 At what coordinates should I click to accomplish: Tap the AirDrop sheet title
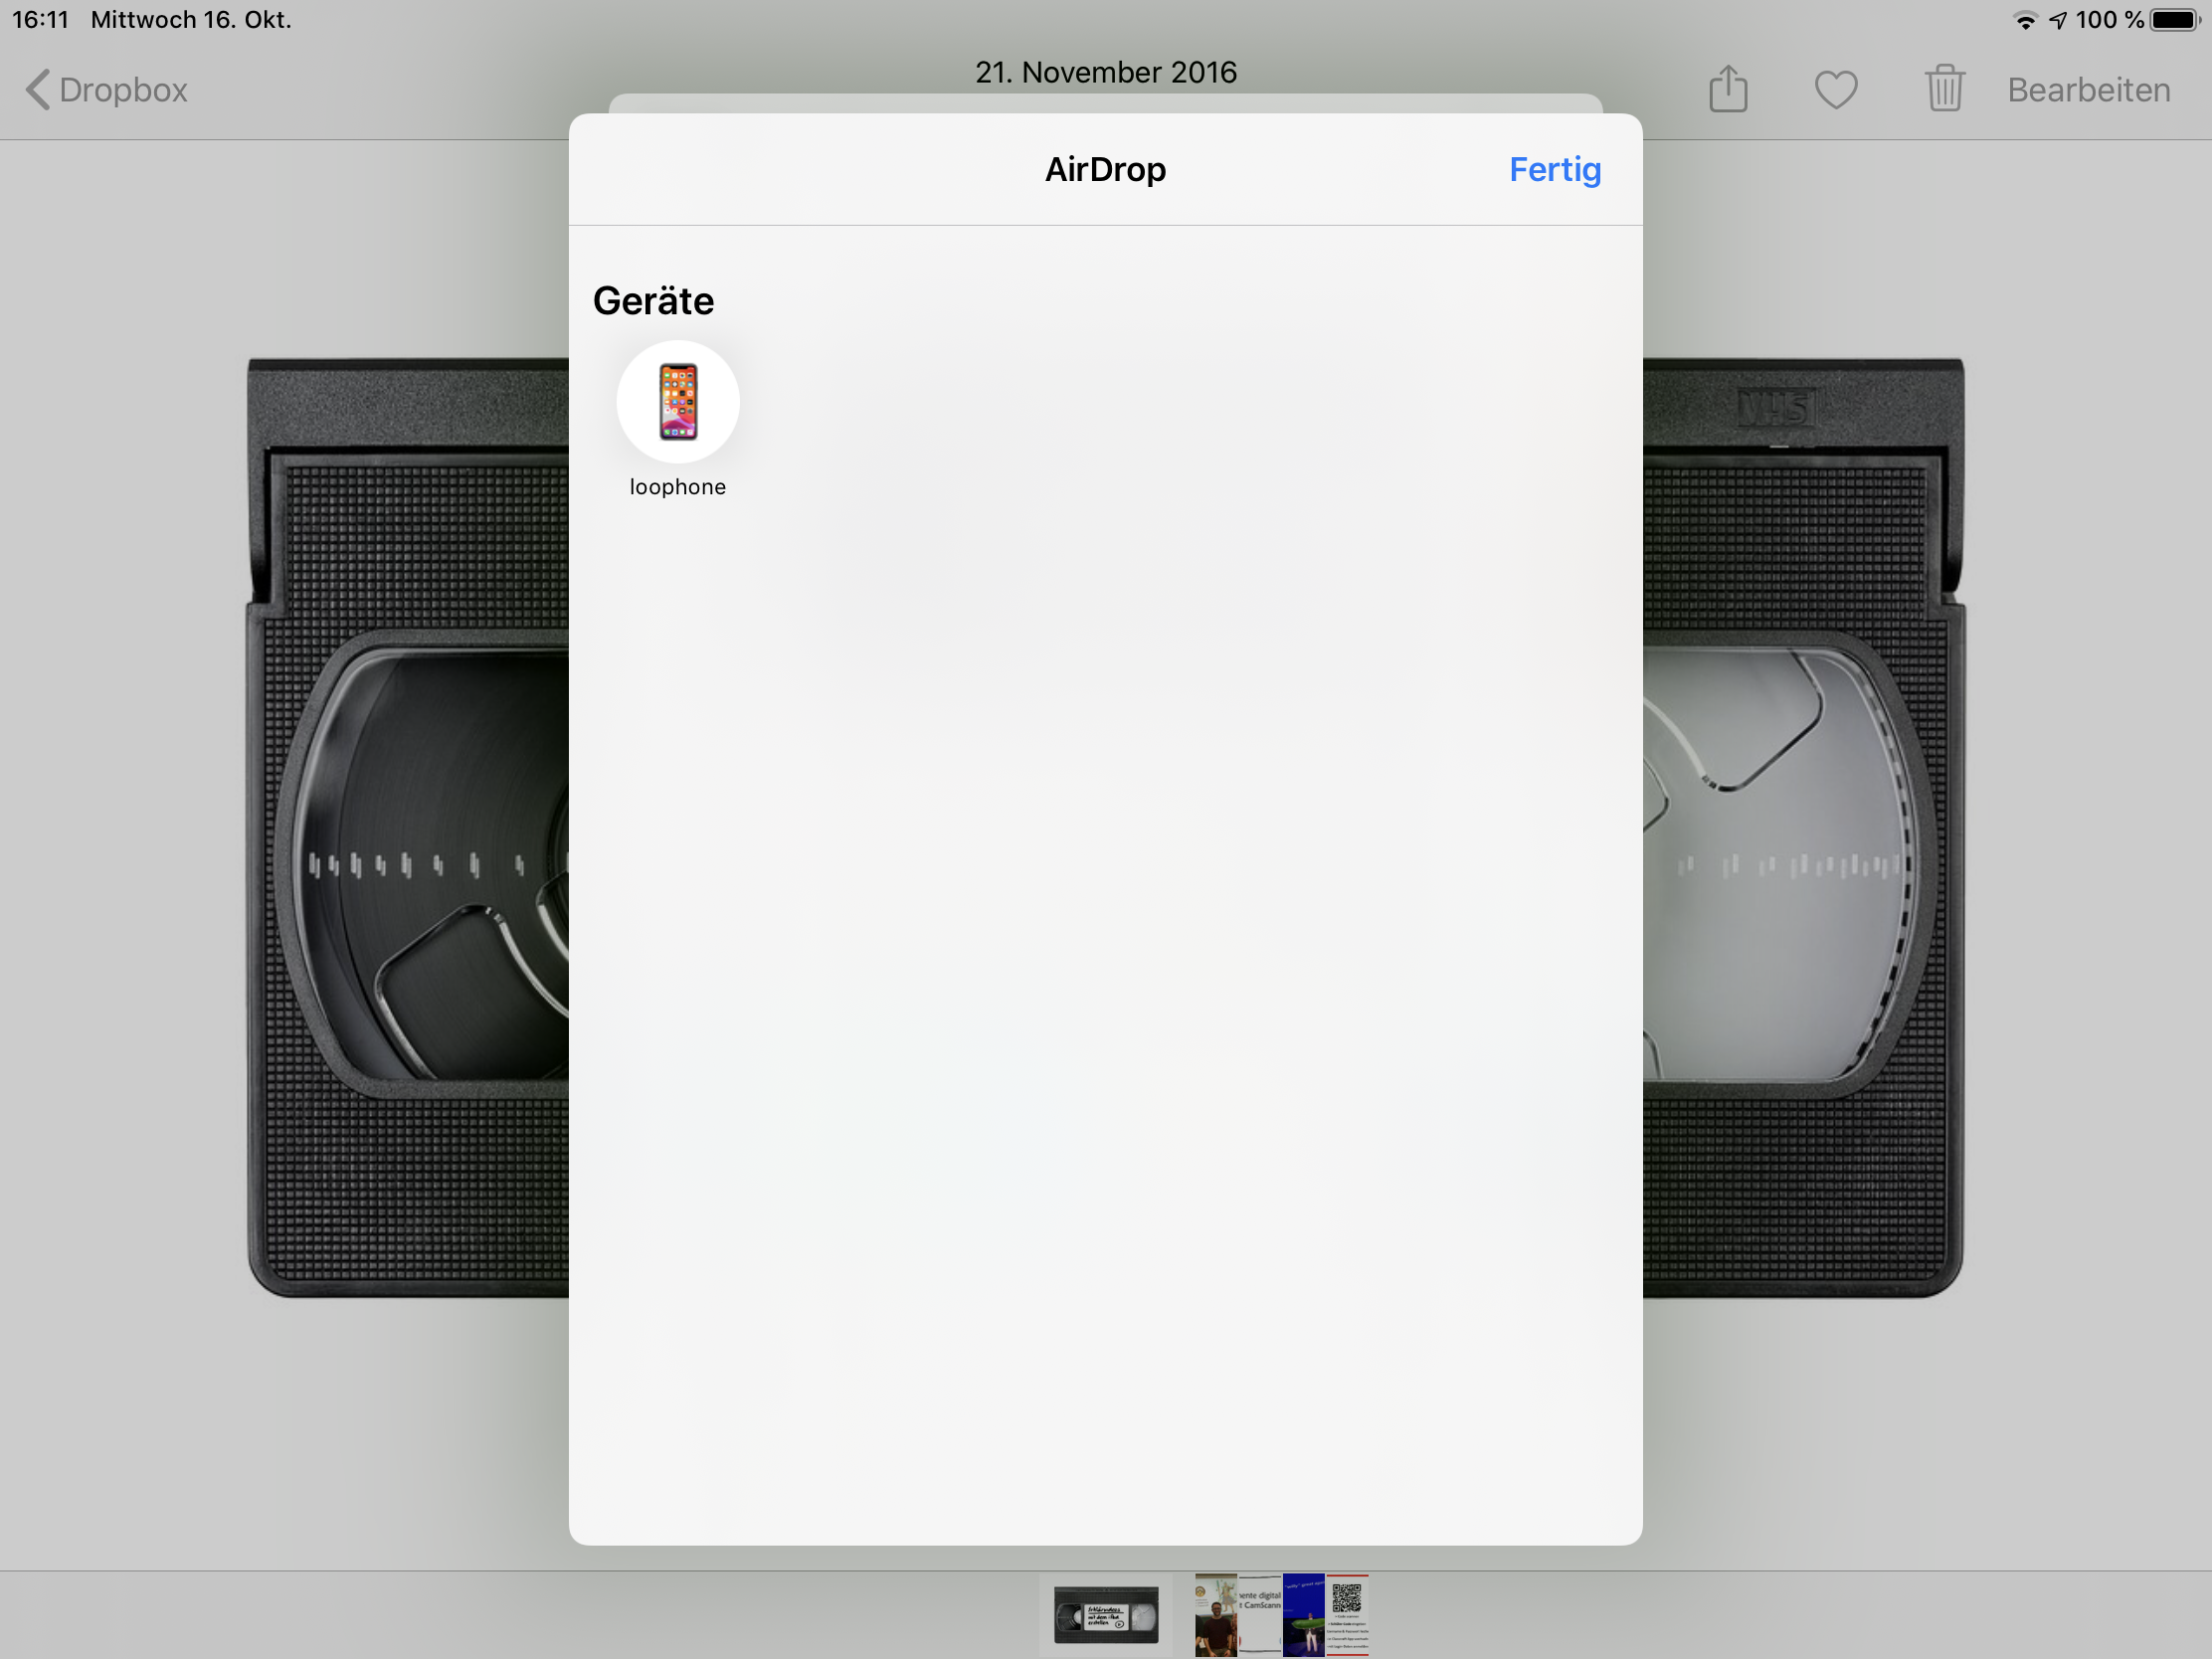(x=1105, y=170)
